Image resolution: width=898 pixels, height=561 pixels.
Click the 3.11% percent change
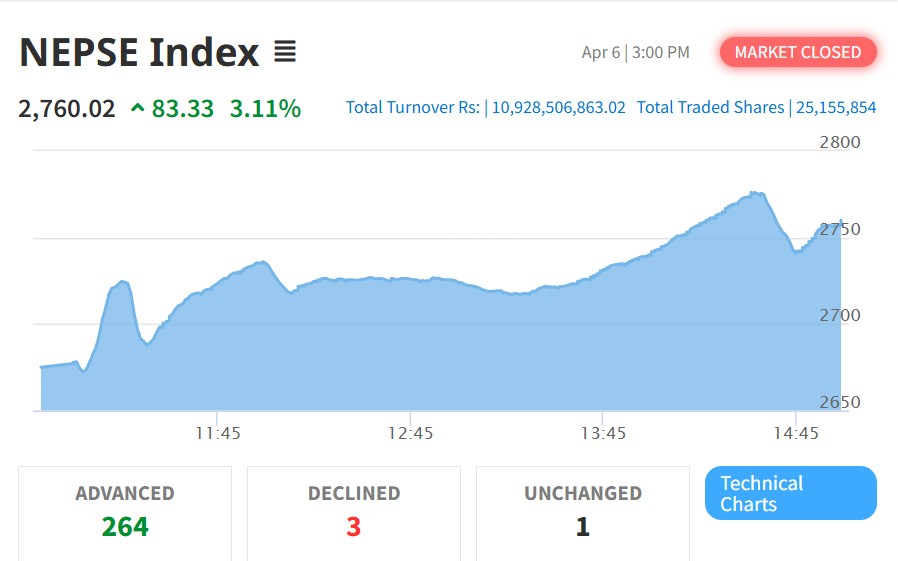[x=265, y=108]
